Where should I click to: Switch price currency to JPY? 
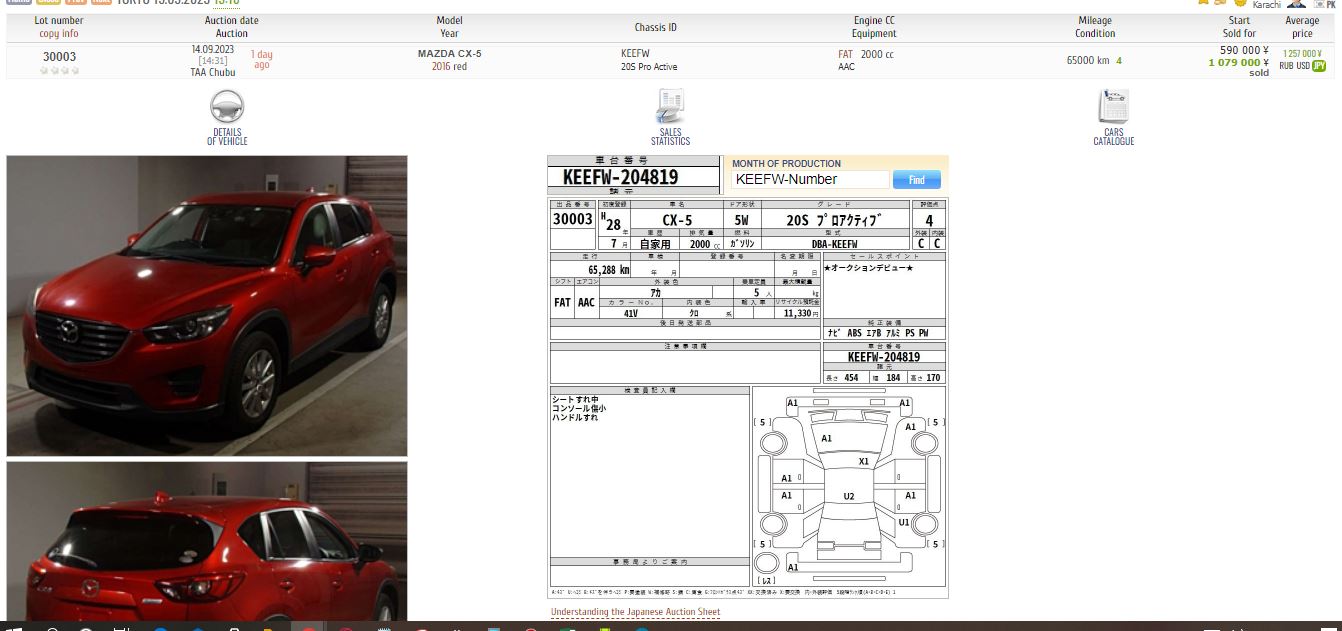click(x=1319, y=66)
